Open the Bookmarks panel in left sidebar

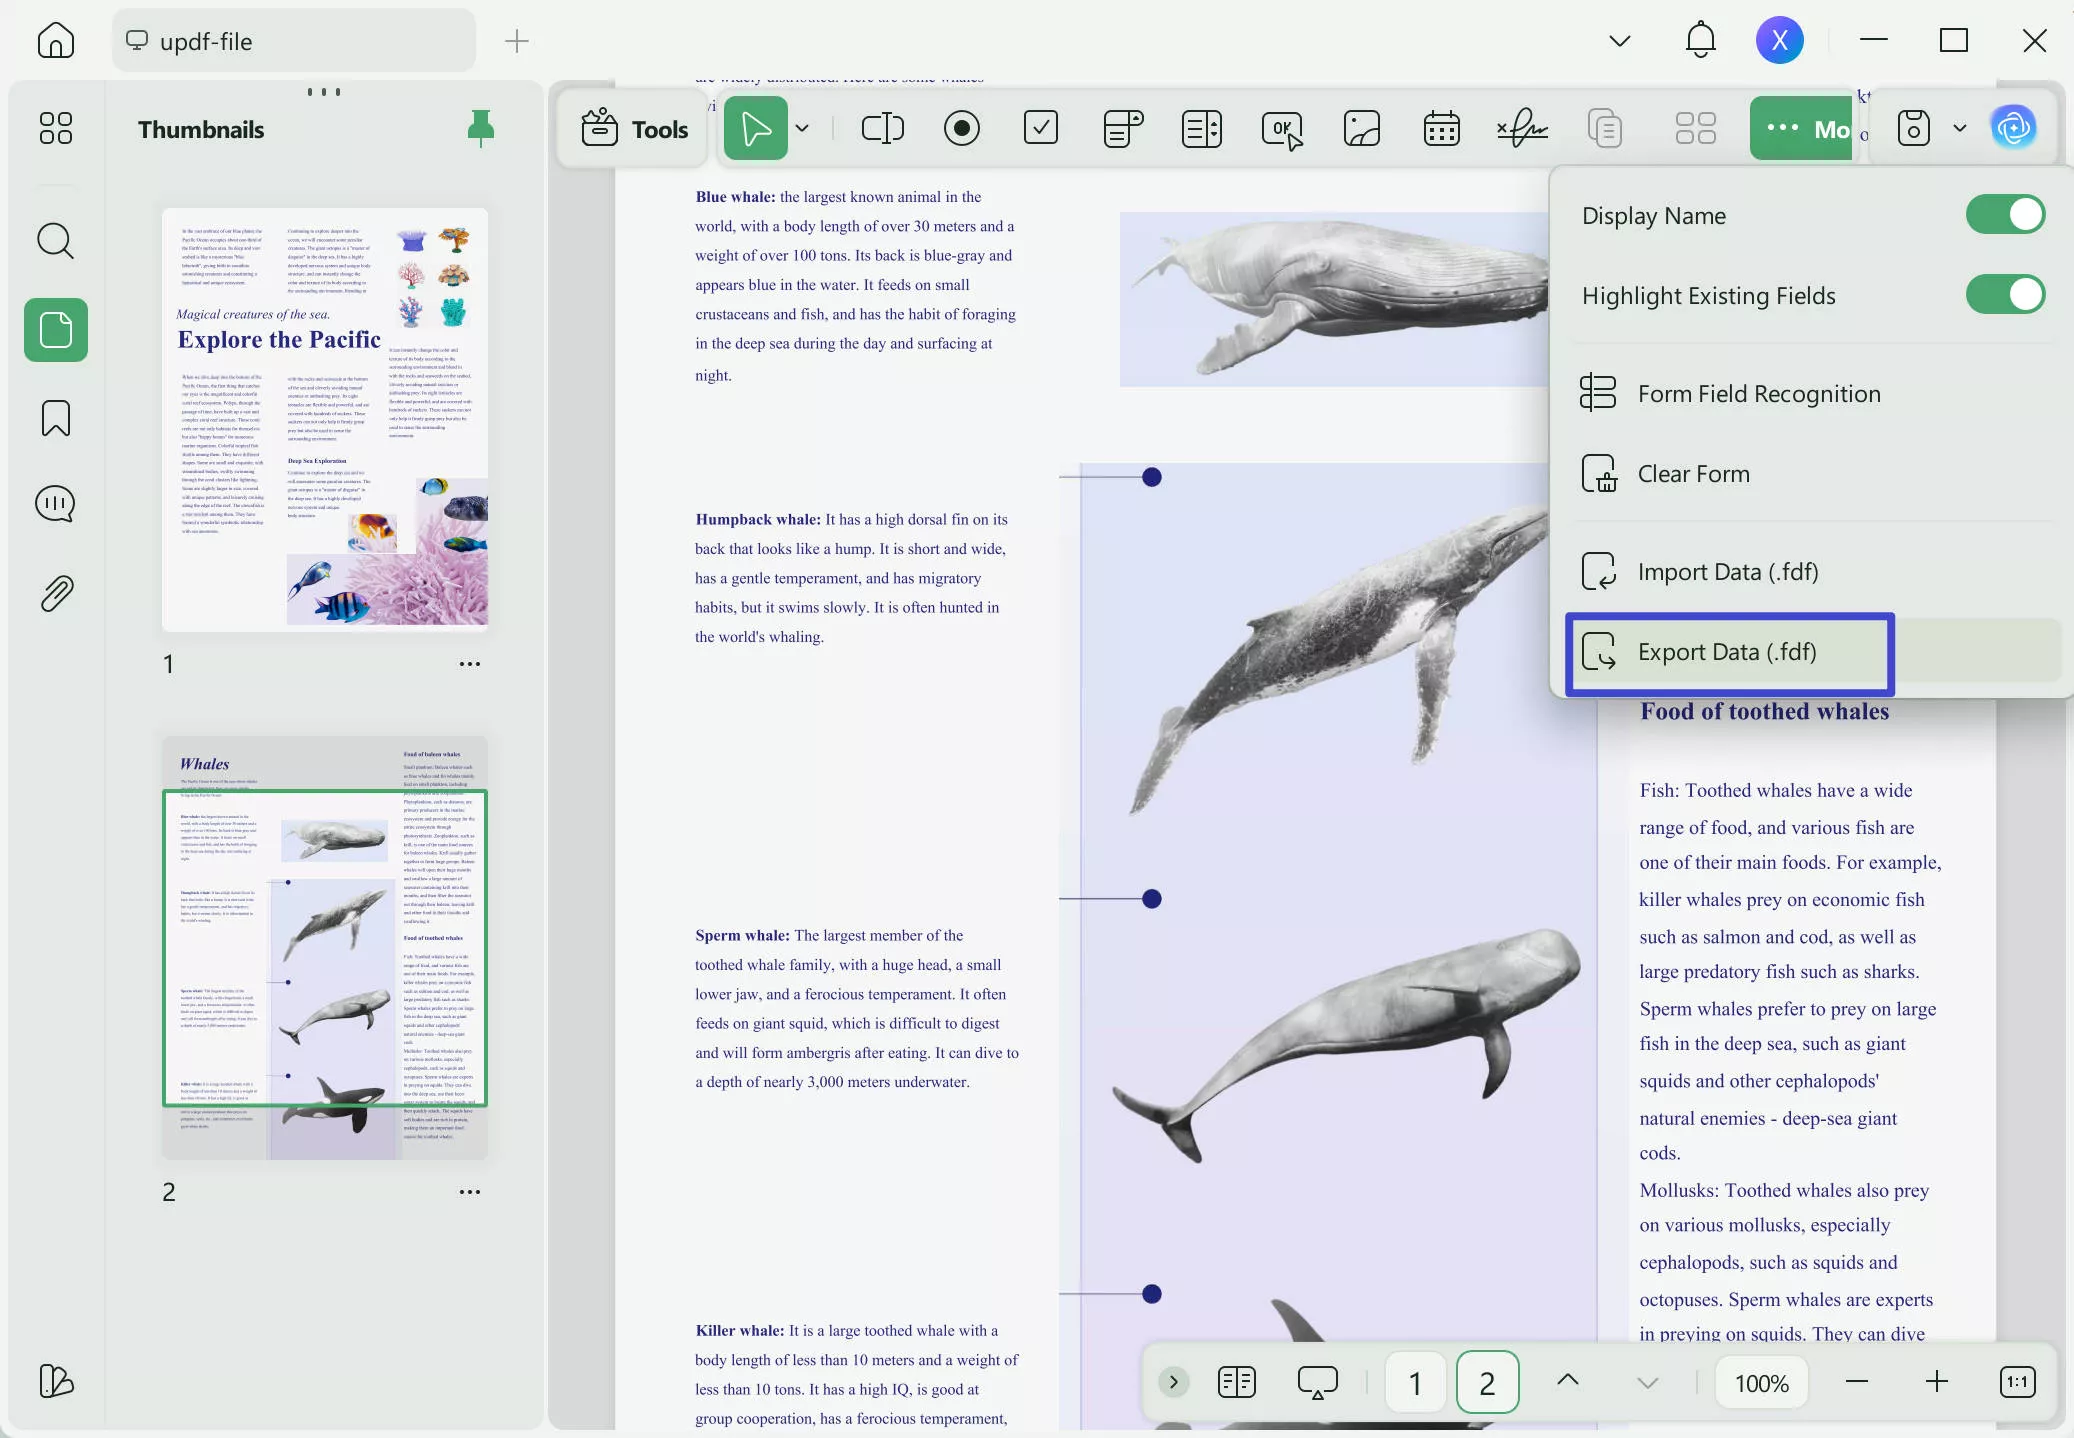point(56,418)
